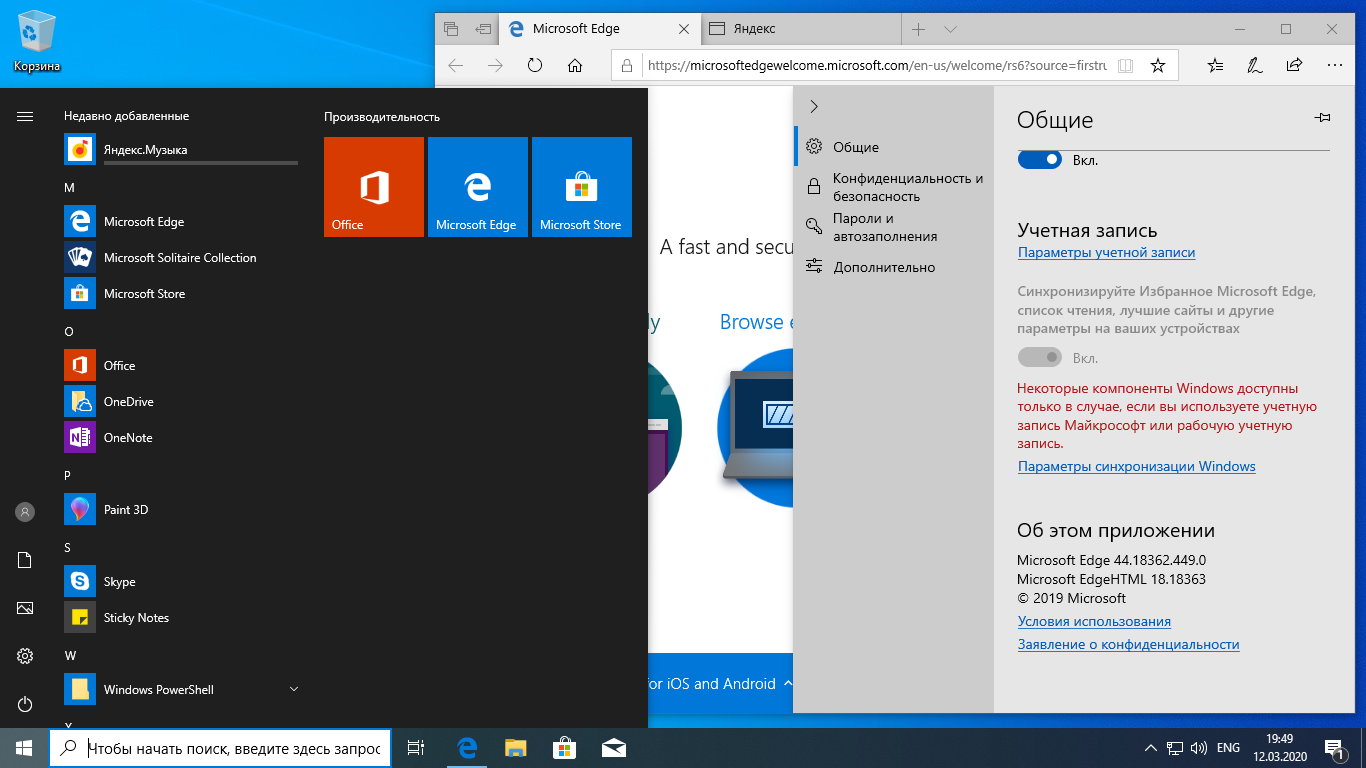This screenshot has height=768, width=1366.
Task: Select Пароли и автозаполнения section
Action: (895, 228)
